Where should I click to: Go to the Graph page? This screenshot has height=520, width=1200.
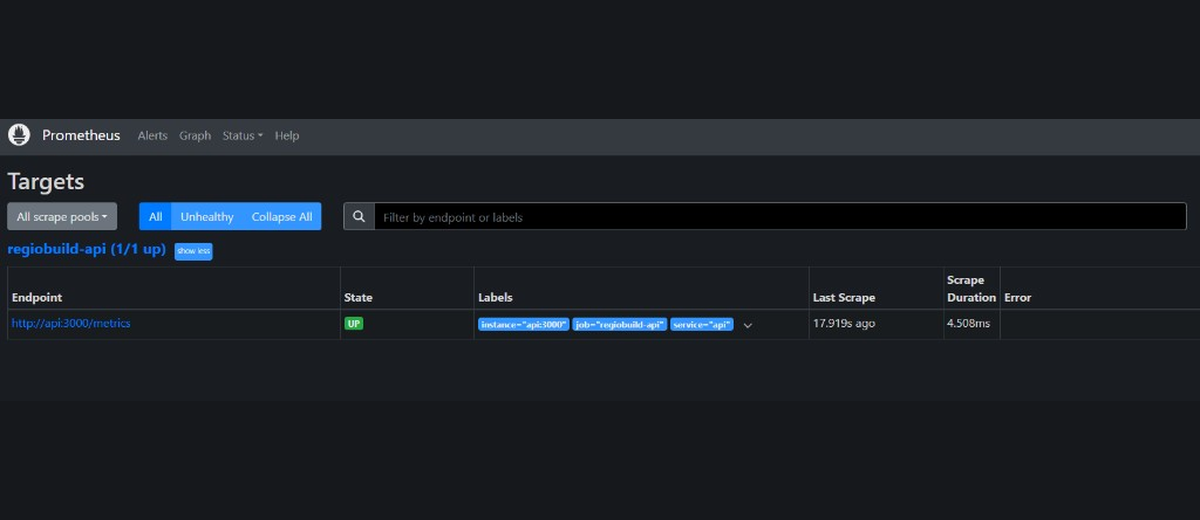tap(195, 136)
